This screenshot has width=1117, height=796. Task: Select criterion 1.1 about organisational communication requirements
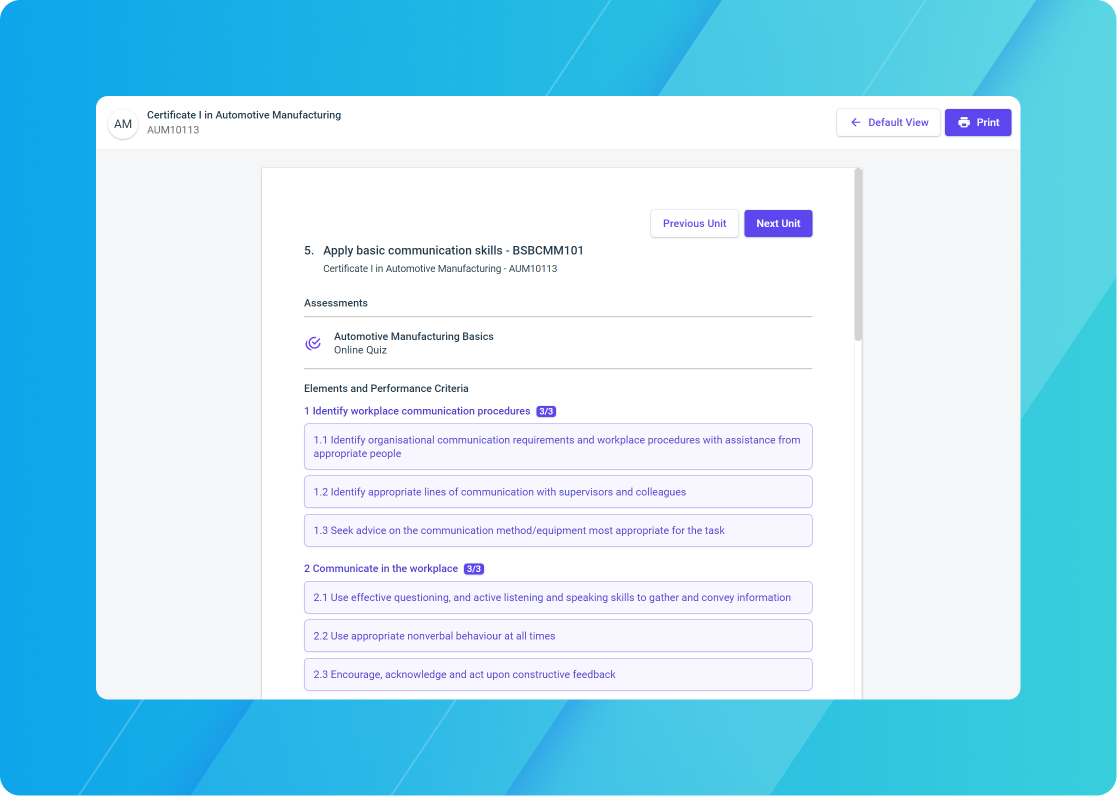tap(558, 447)
